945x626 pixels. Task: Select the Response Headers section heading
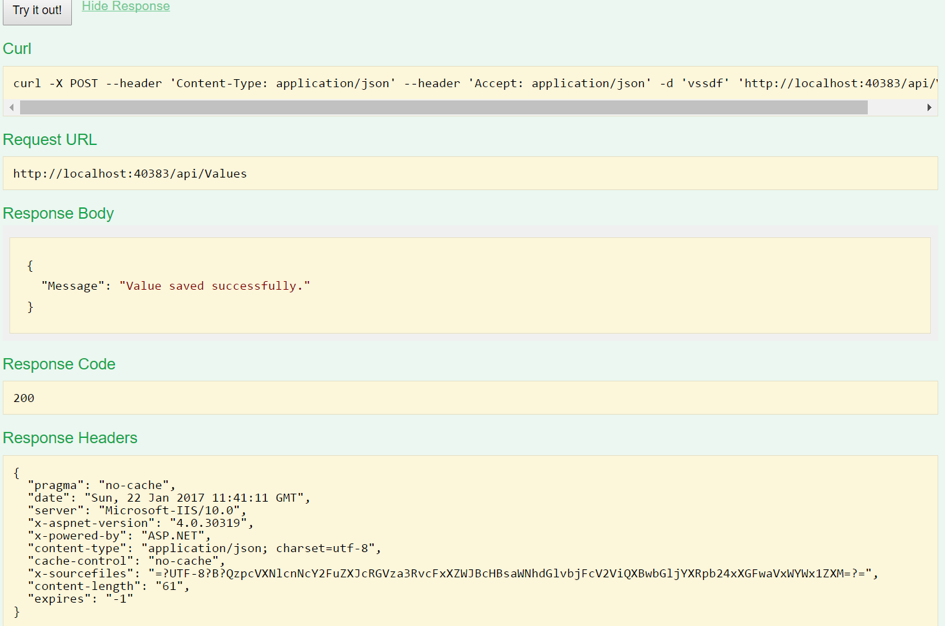[70, 438]
